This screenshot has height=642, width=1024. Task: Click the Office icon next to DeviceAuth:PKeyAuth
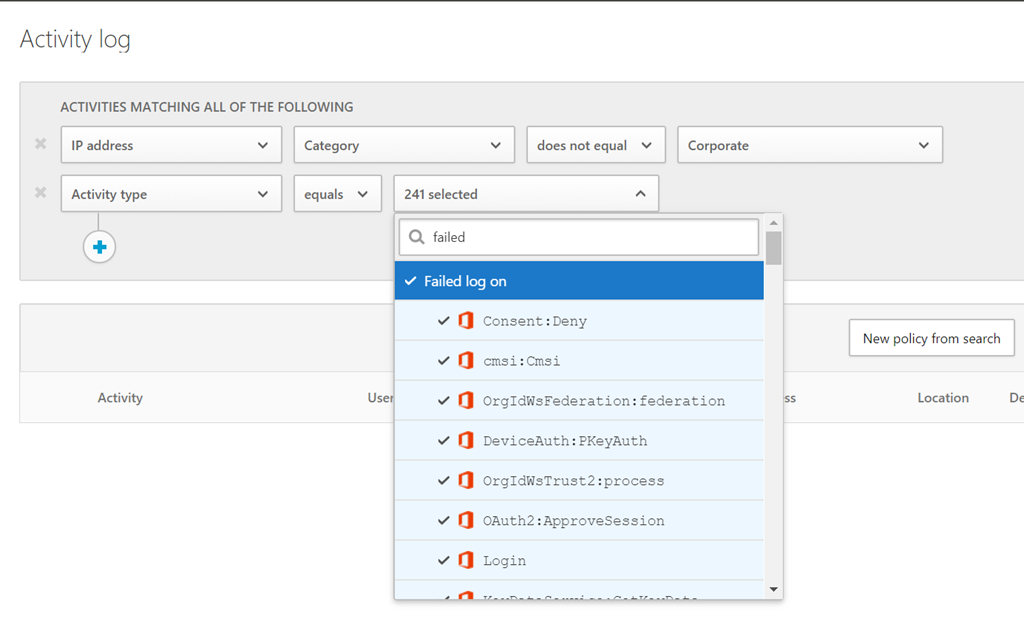pyautogui.click(x=465, y=441)
